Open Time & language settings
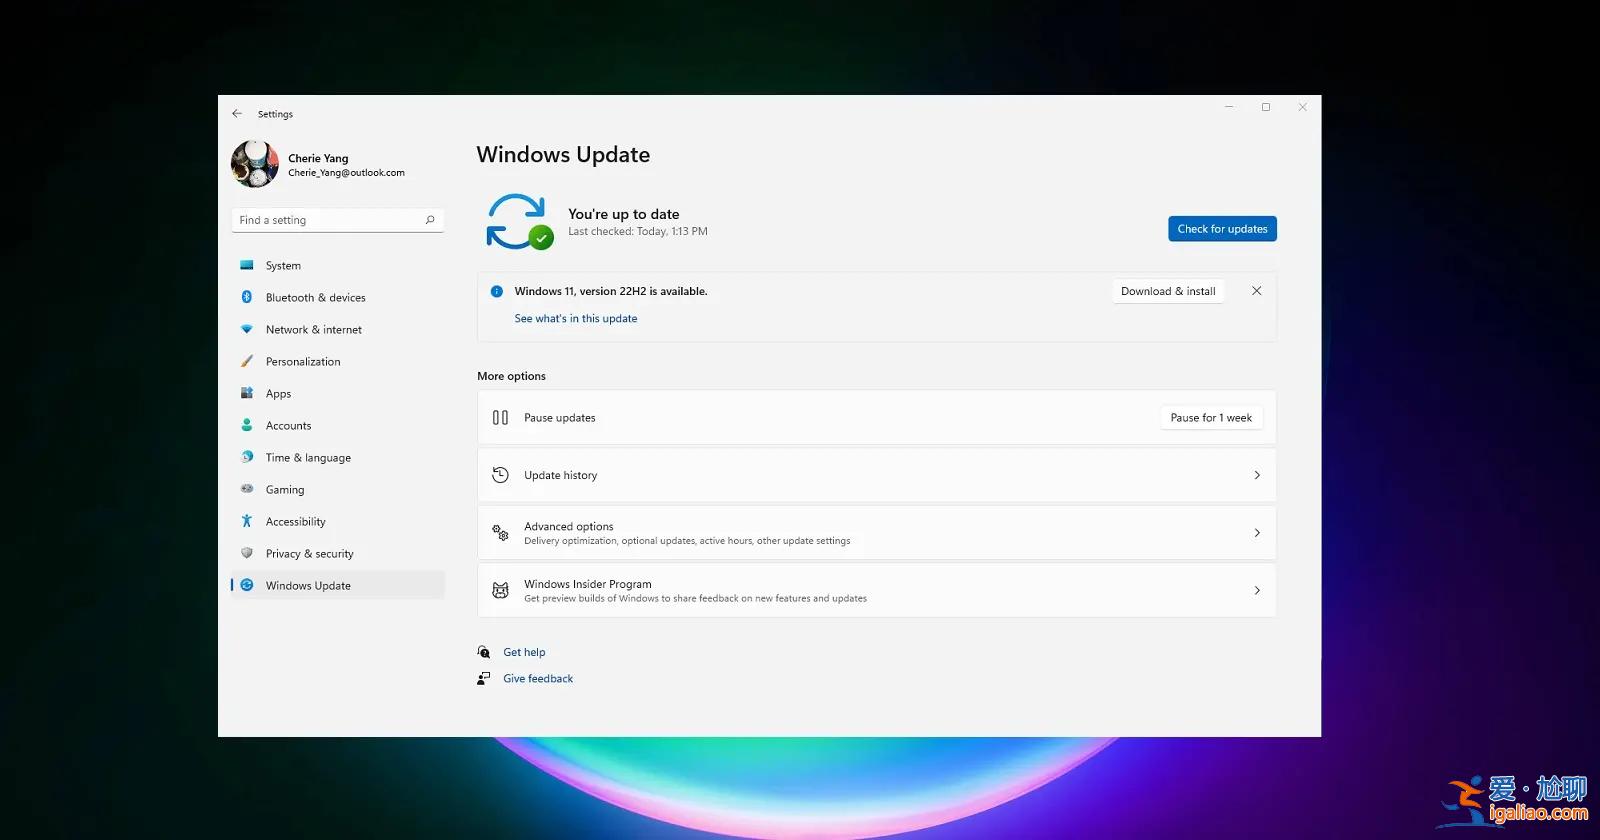This screenshot has width=1600, height=840. pos(308,458)
